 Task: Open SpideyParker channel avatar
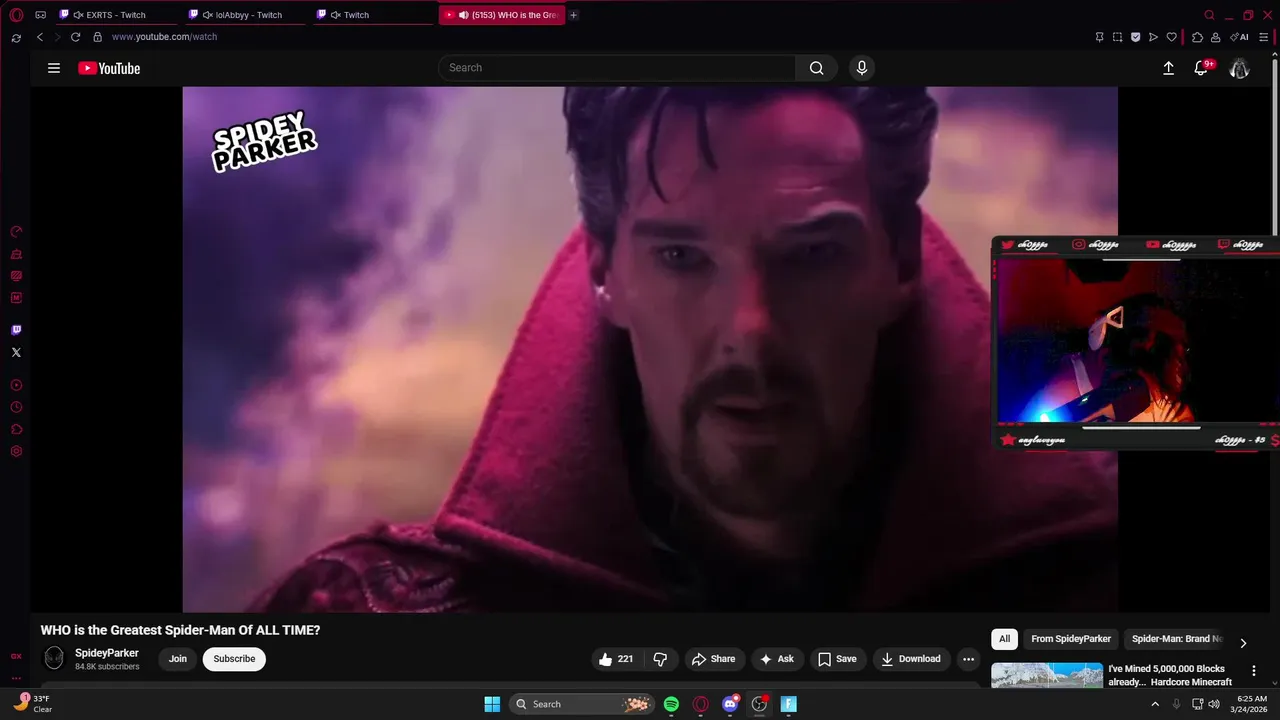[54, 658]
